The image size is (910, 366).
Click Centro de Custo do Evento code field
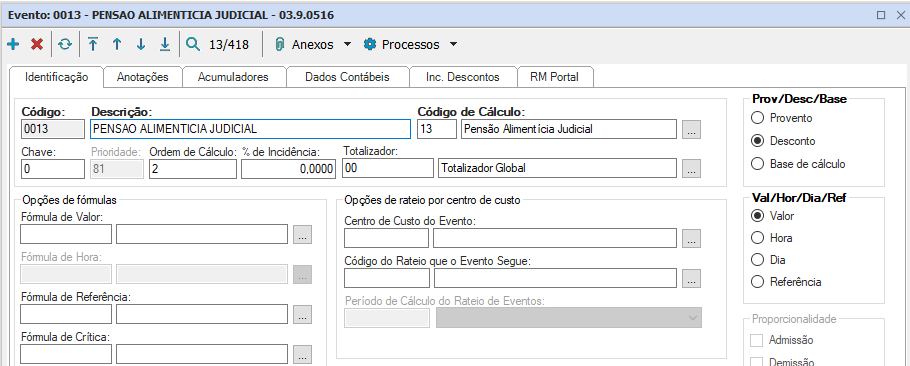click(387, 238)
